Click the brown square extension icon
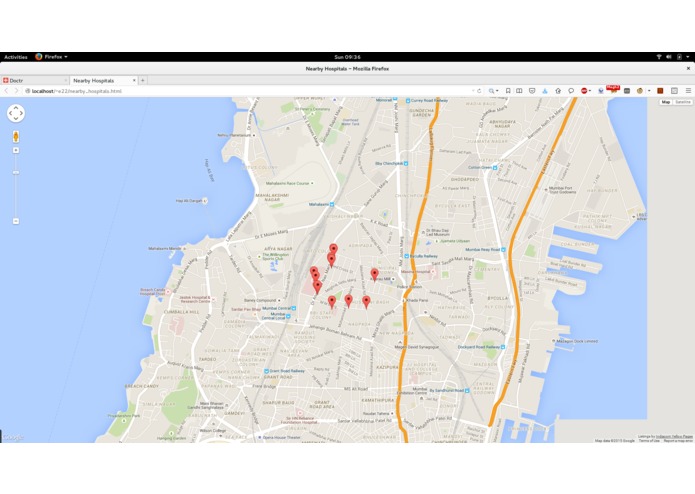Viewport: 695px width, 494px height. point(660,91)
